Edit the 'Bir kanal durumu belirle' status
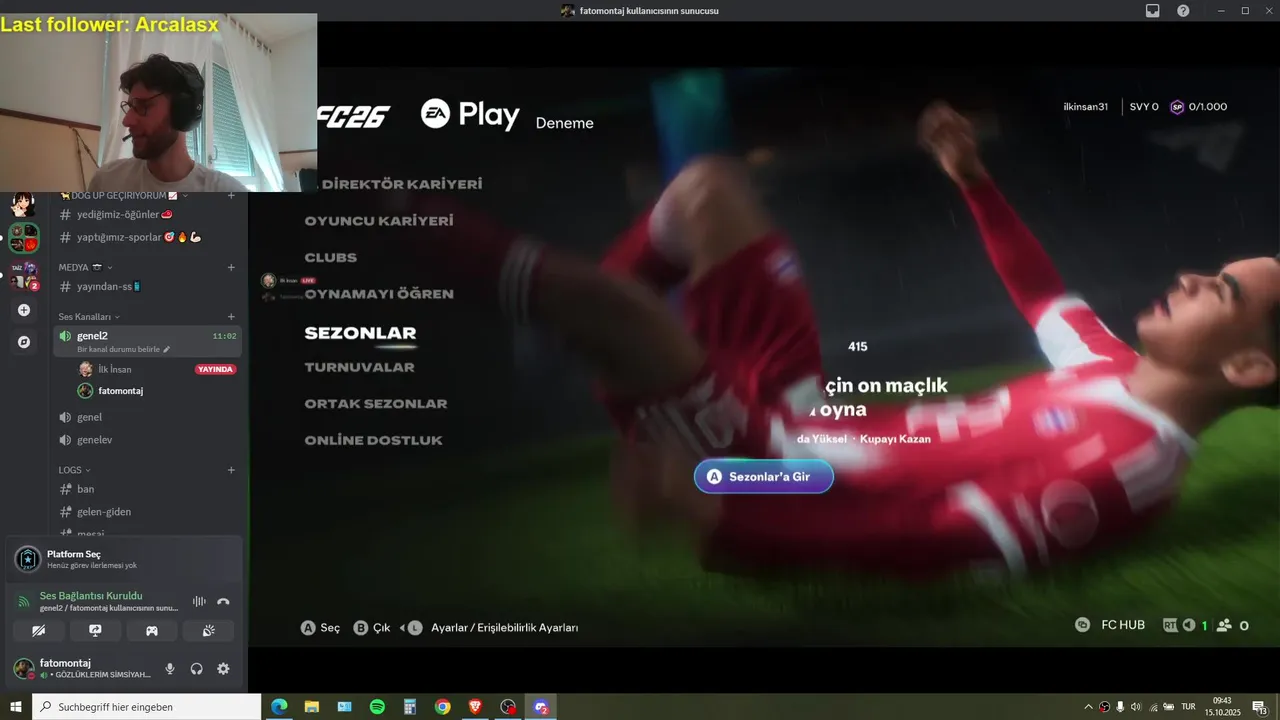 coord(124,349)
